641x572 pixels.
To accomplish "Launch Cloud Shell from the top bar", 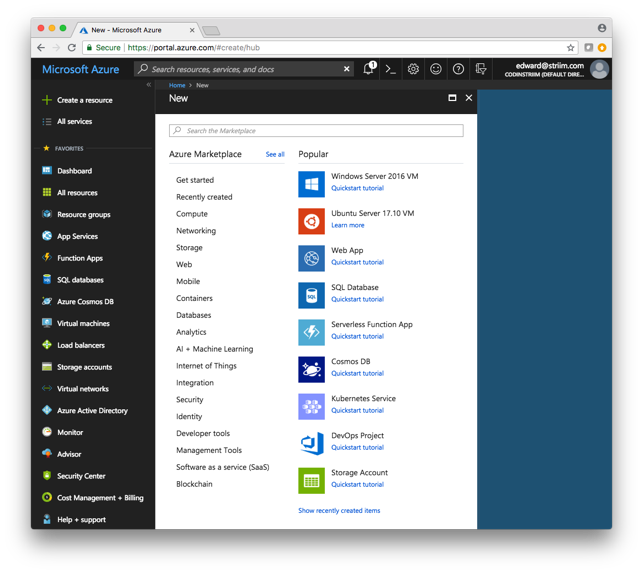I will point(391,69).
